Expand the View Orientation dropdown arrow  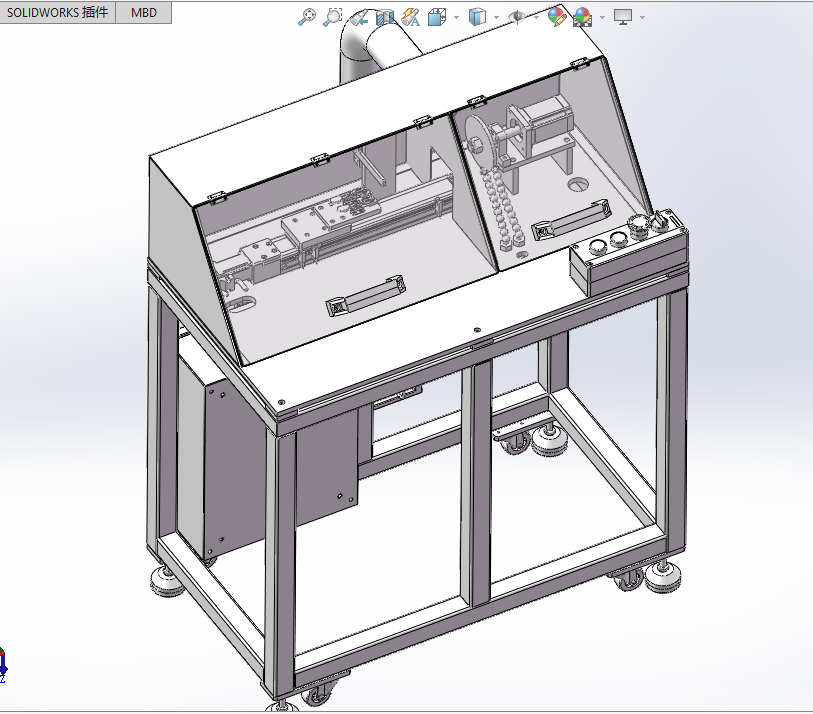tap(456, 17)
